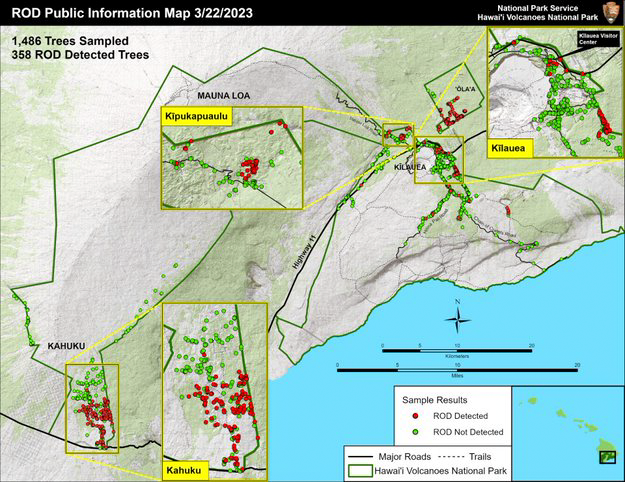Select the yellow Kīlauea inset label
This screenshot has height=482, width=625.
click(x=508, y=148)
